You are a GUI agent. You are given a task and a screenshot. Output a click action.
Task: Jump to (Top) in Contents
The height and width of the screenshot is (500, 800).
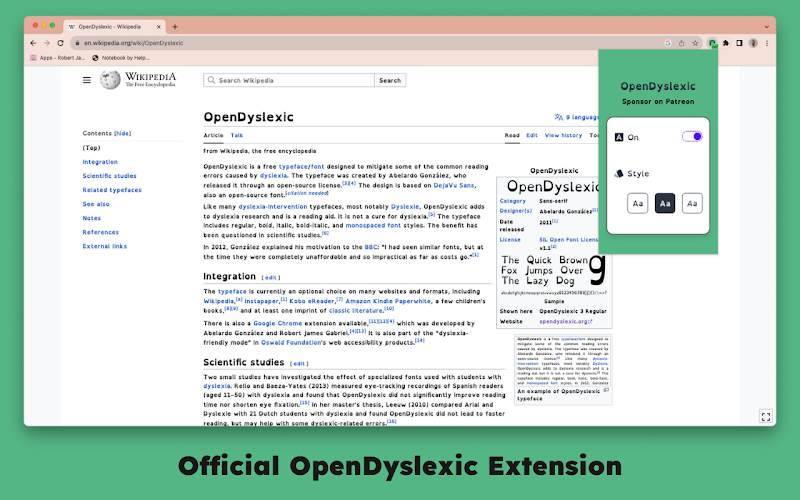click(x=92, y=147)
